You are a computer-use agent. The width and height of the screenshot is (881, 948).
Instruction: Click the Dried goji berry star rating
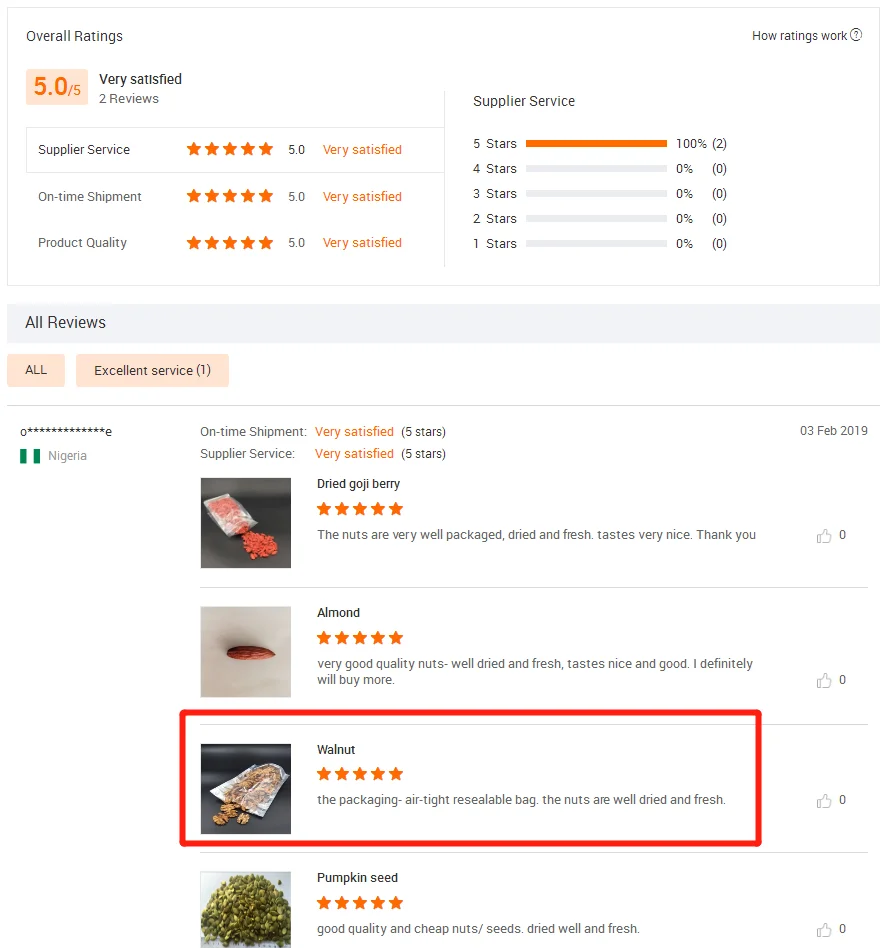click(360, 509)
